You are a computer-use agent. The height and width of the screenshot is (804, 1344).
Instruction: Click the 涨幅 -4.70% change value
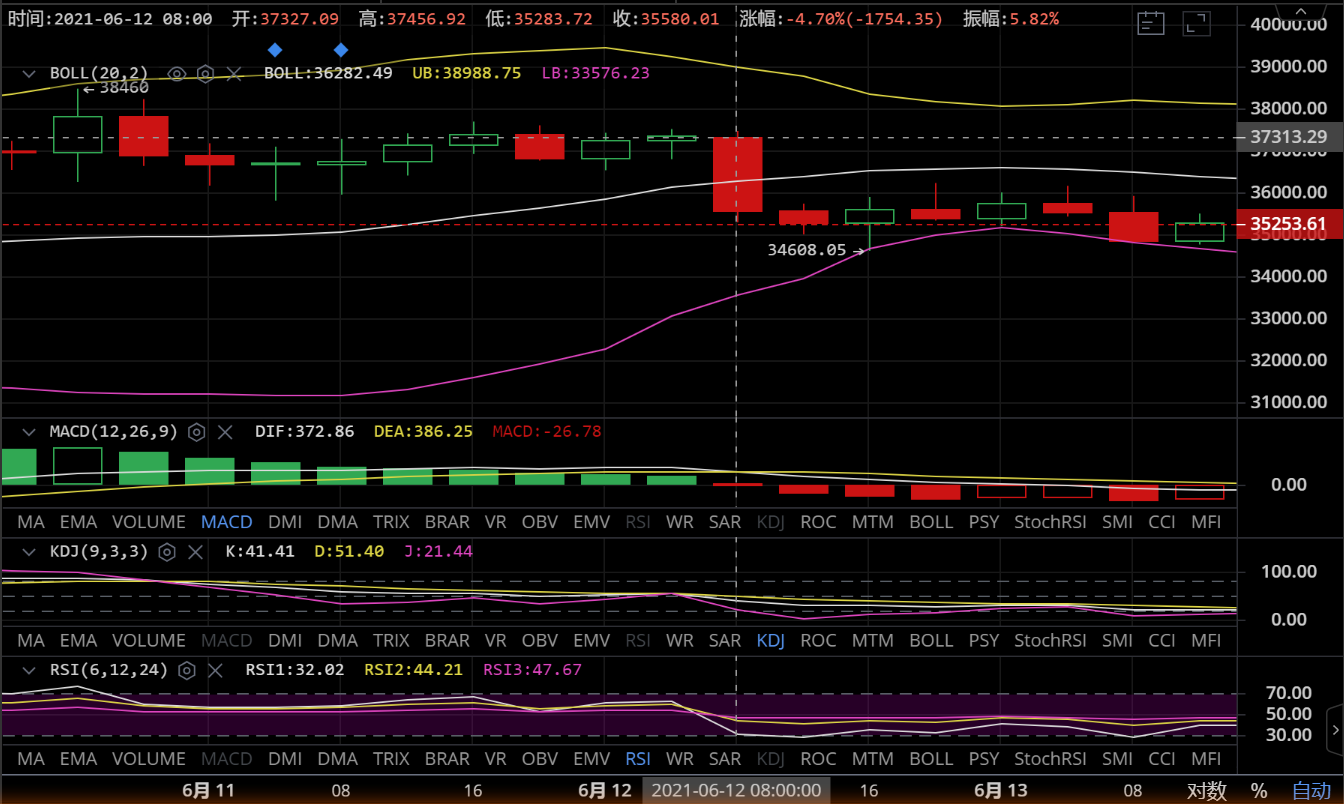click(841, 19)
